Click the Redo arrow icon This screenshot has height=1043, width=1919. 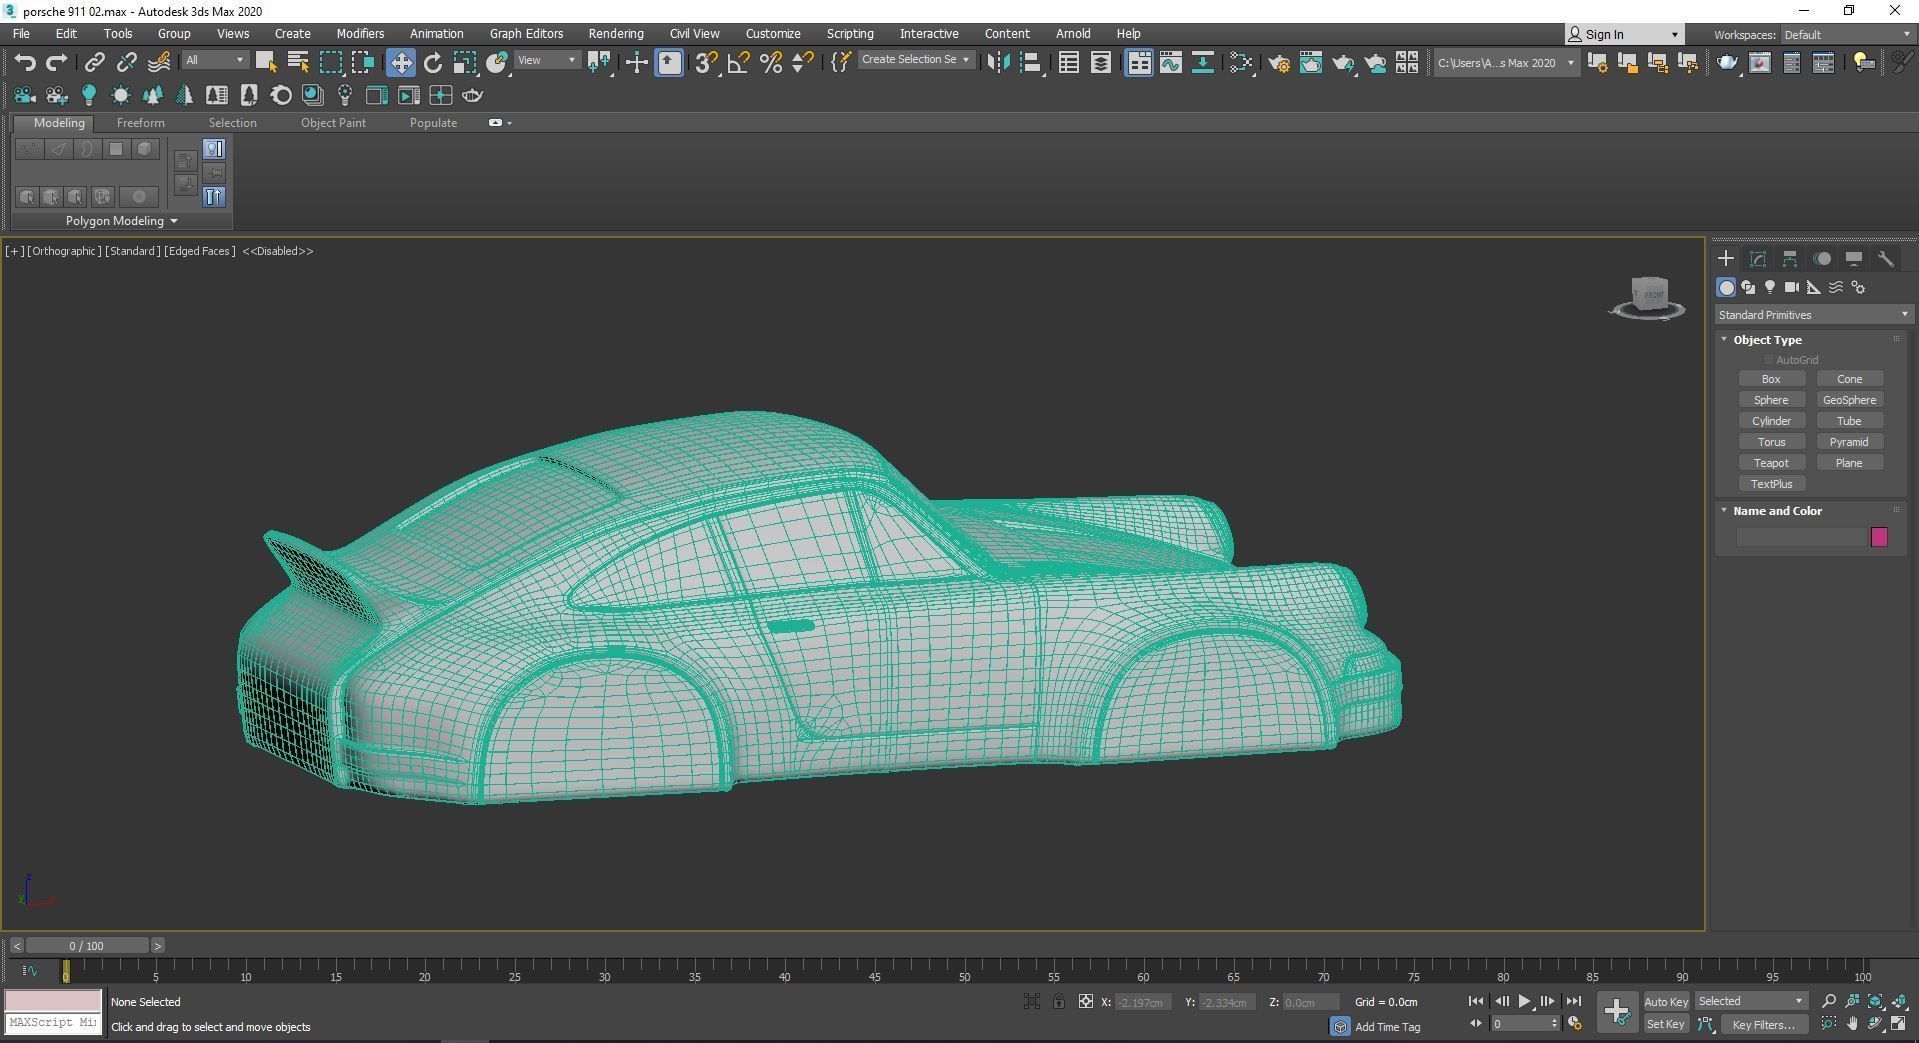tap(57, 62)
